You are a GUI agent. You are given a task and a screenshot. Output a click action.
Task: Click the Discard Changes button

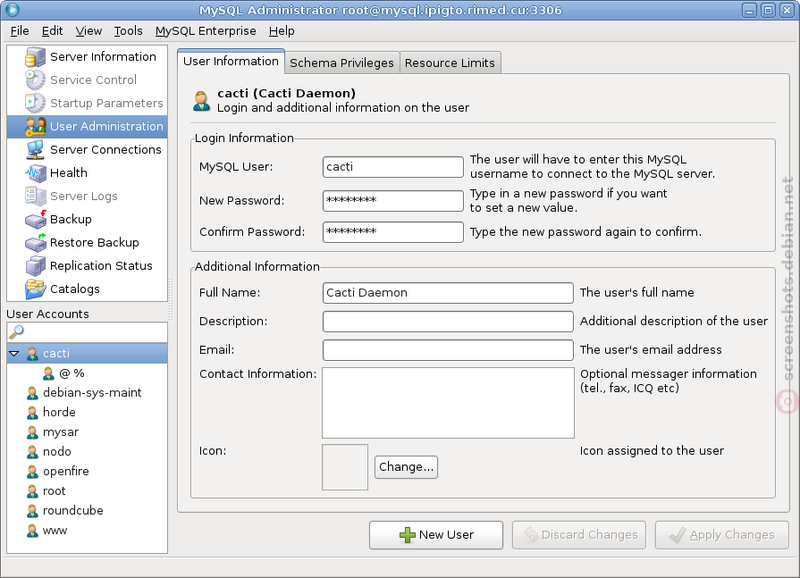click(x=579, y=535)
